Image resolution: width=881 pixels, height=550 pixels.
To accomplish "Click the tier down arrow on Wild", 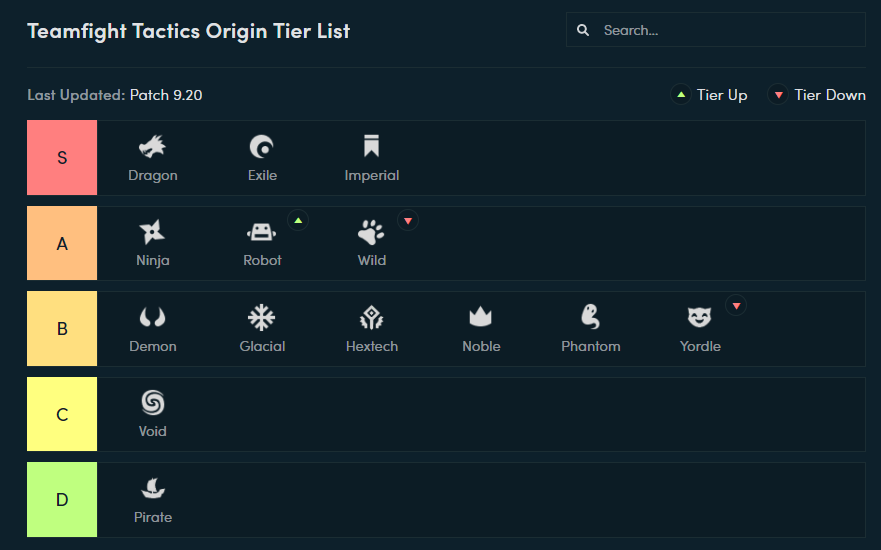I will [408, 221].
